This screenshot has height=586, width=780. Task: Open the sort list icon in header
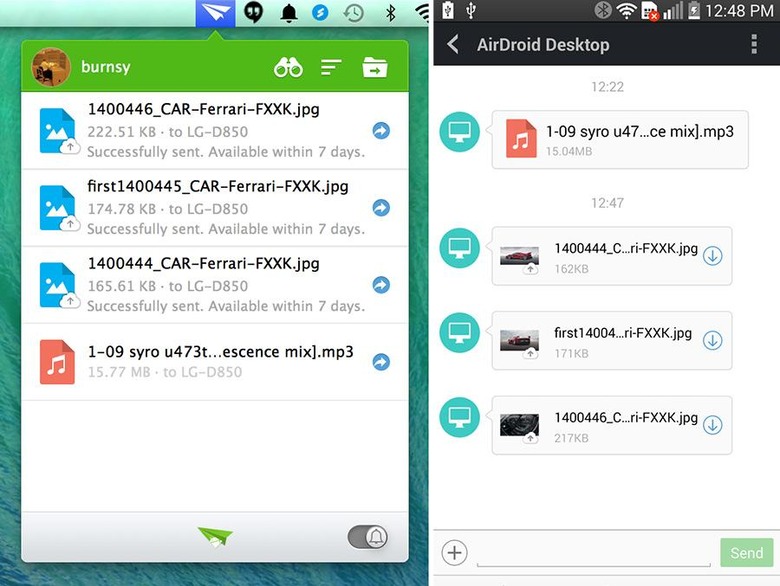pos(331,68)
